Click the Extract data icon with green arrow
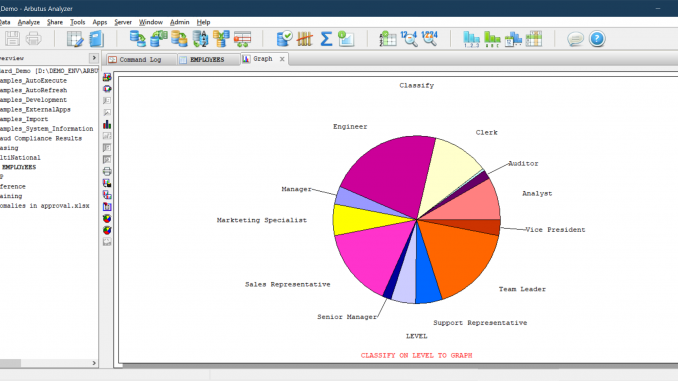This screenshot has width=678, height=381. coord(138,39)
